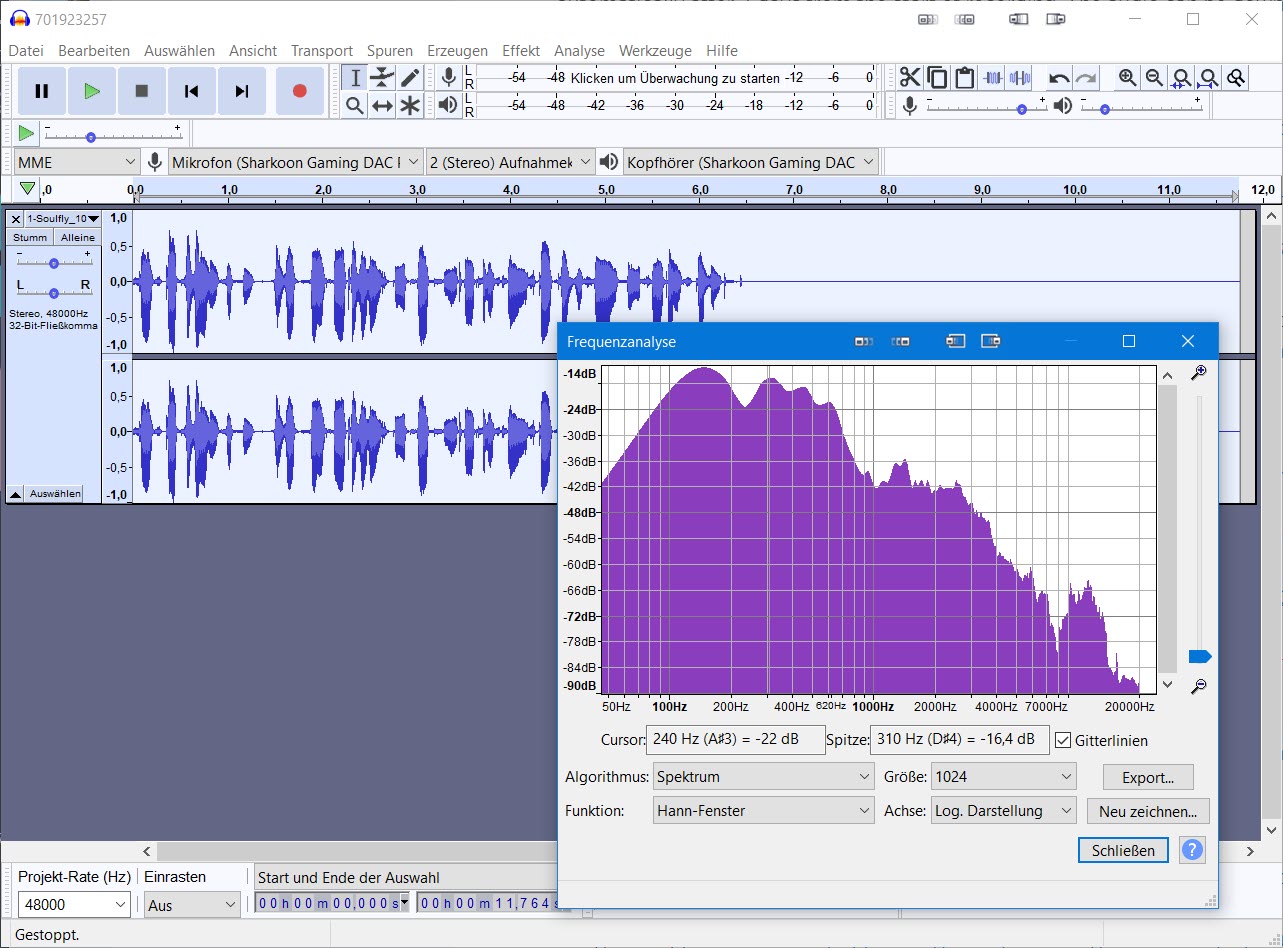Start recording with the red Record button

(x=299, y=91)
